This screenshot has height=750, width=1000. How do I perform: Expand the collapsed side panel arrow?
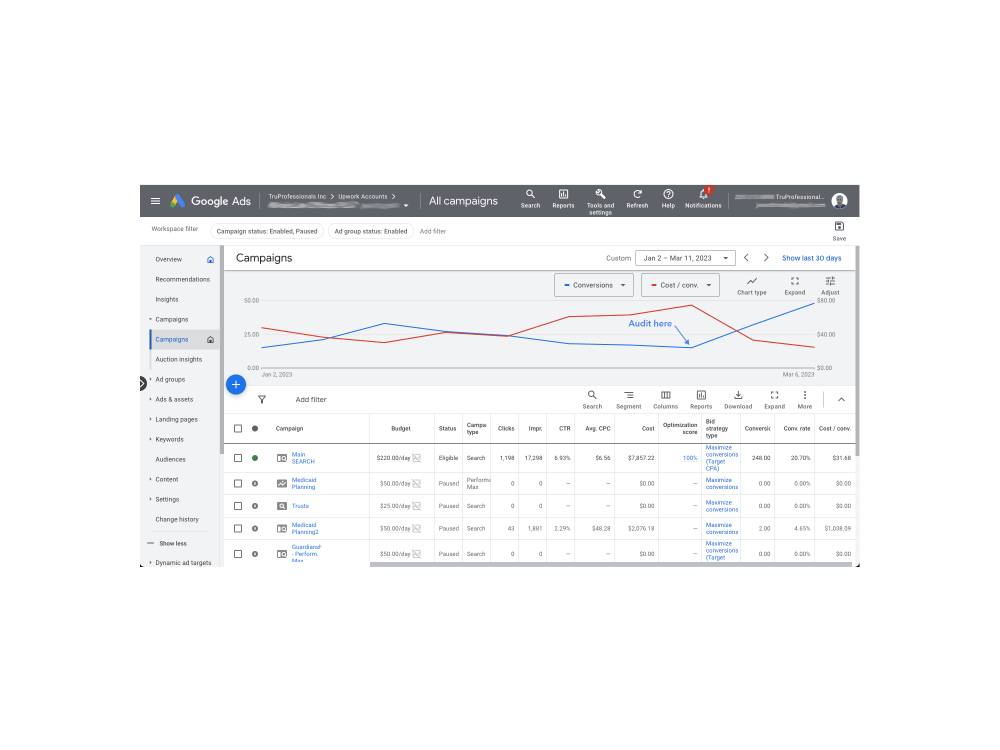tap(143, 383)
